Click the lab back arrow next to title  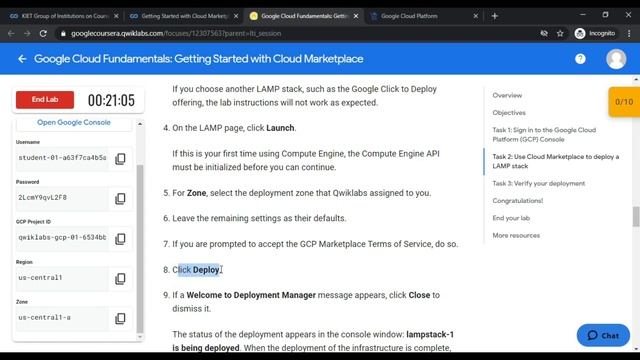(22, 59)
